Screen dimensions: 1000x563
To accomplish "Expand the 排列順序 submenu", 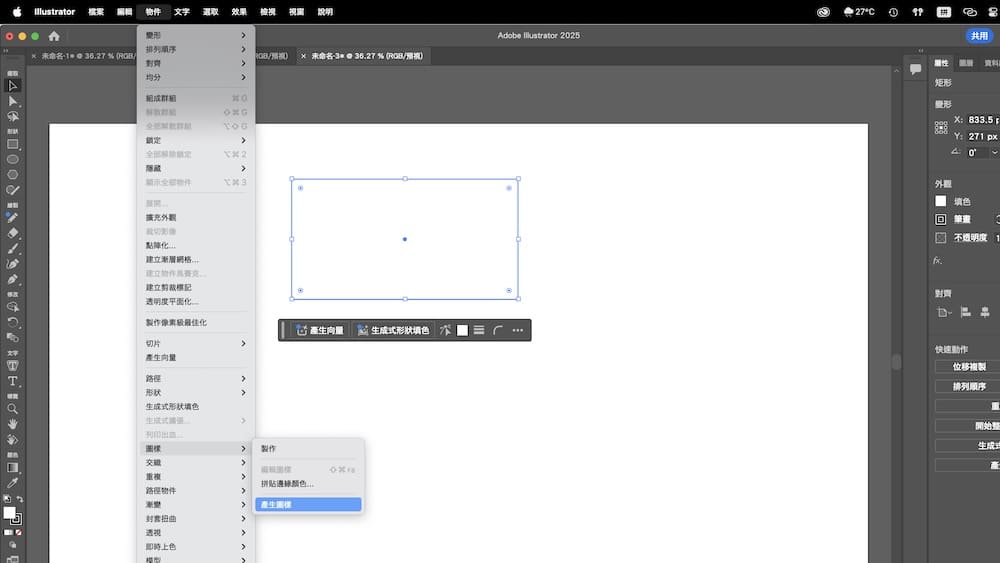I will coord(196,49).
